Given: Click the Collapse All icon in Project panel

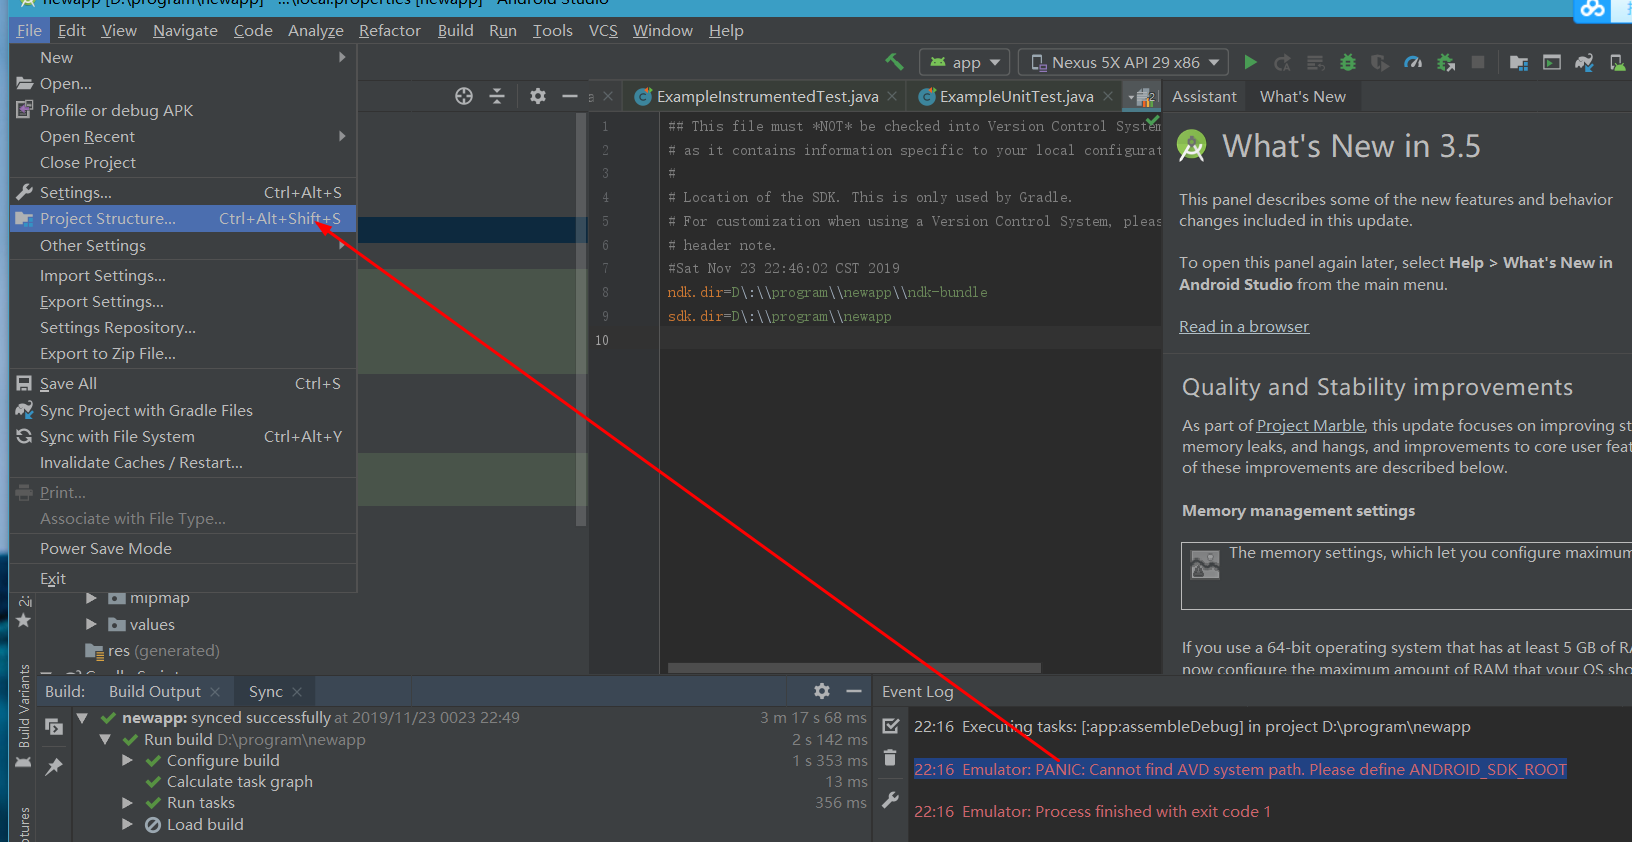Looking at the screenshot, I should pyautogui.click(x=497, y=96).
